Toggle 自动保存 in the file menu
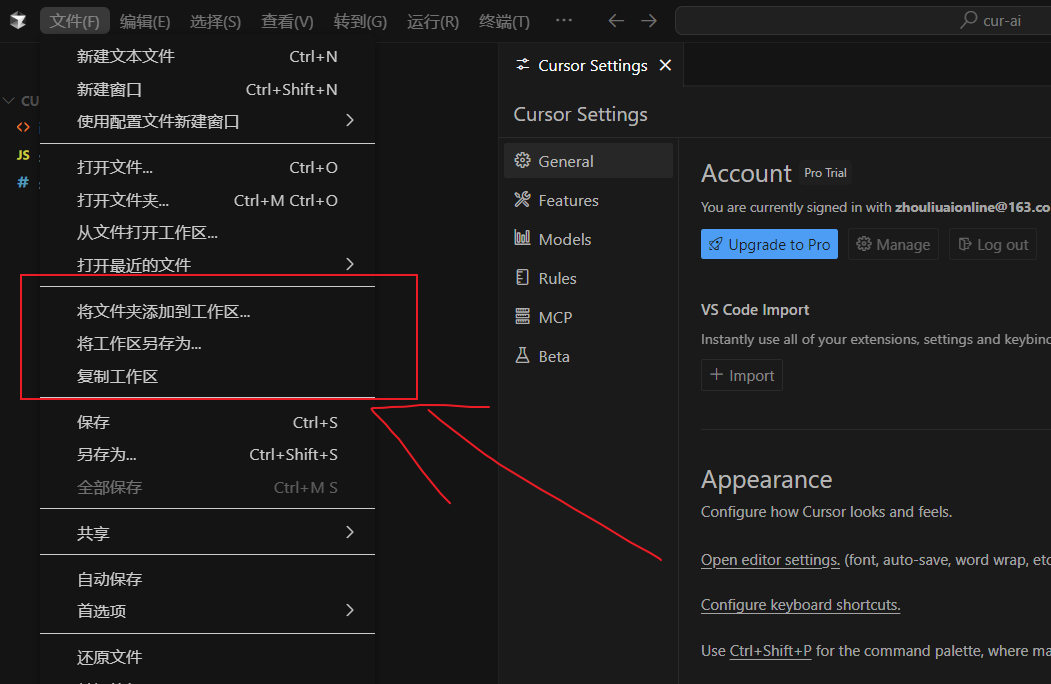Viewport: 1051px width, 684px height. coord(207,579)
